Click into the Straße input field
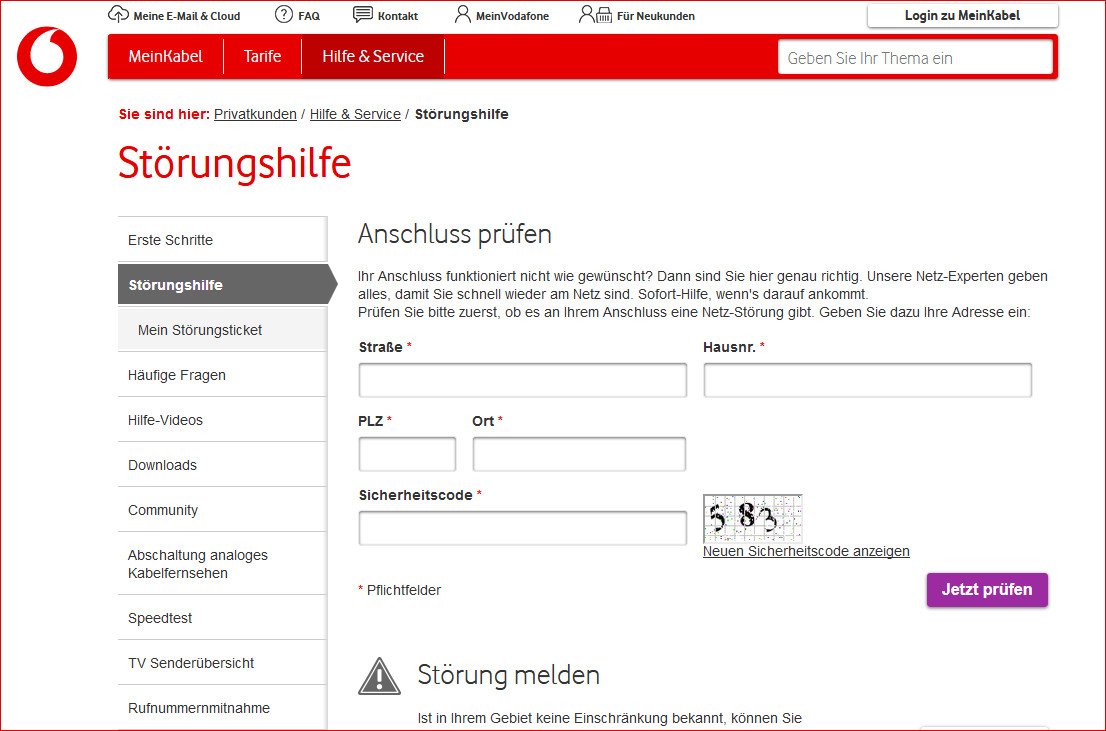1106x731 pixels. click(523, 380)
